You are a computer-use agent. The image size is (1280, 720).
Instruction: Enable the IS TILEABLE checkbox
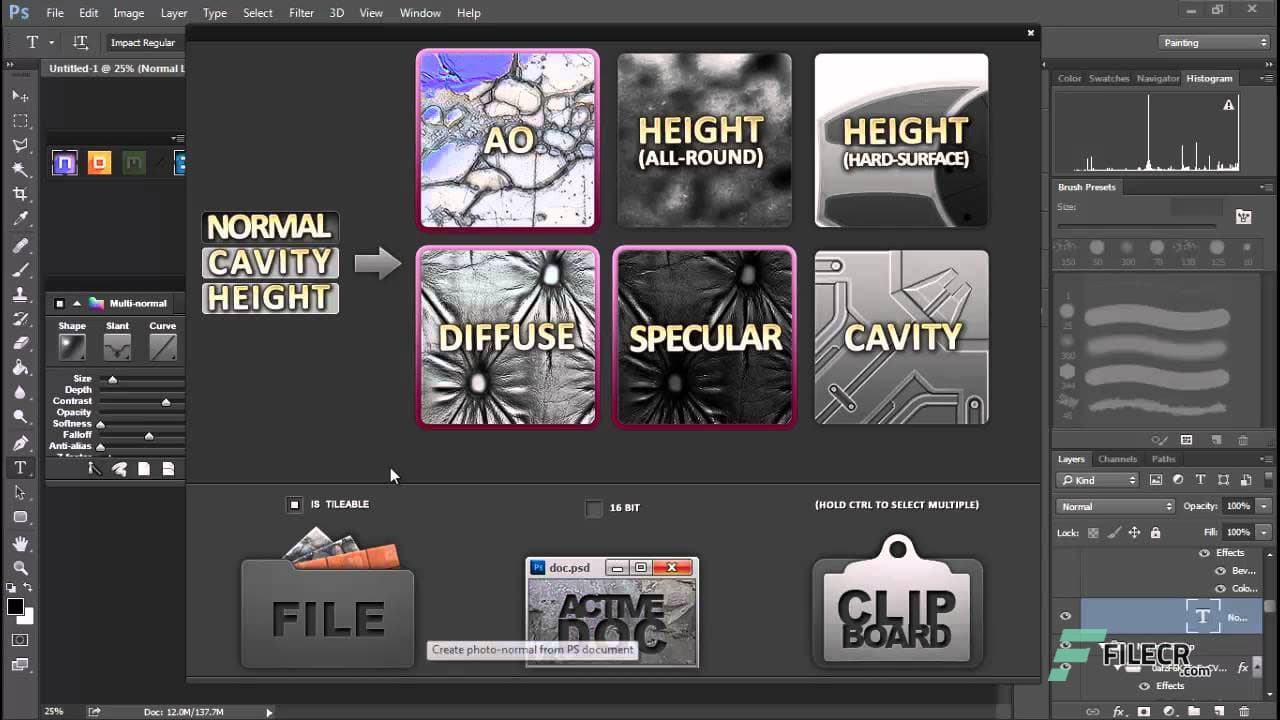coord(294,504)
